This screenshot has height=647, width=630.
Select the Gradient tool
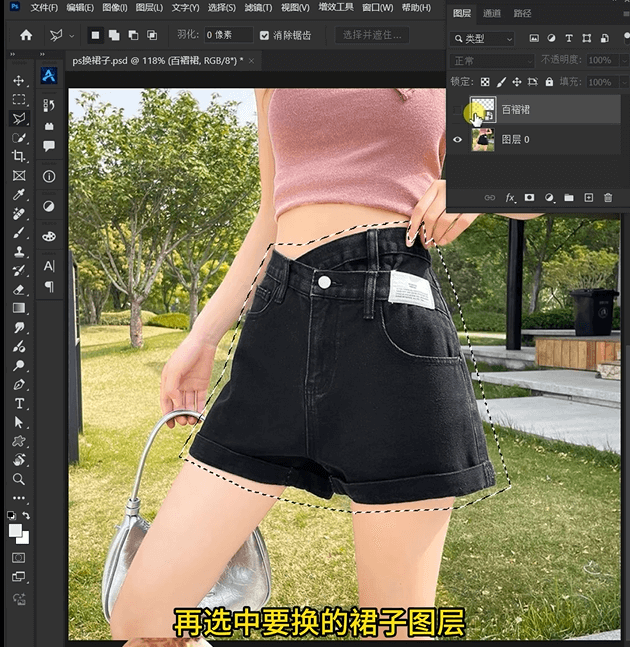(x=19, y=308)
